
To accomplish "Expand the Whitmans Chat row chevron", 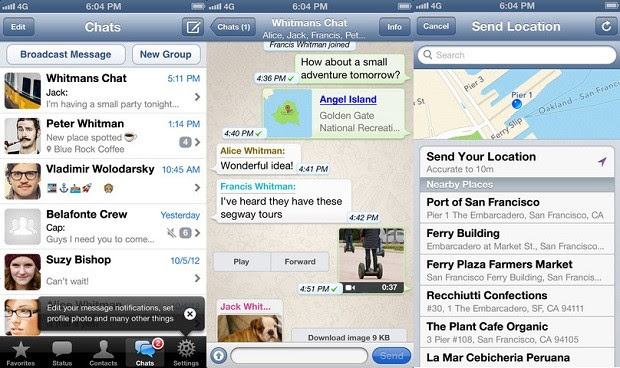I will pos(197,97).
